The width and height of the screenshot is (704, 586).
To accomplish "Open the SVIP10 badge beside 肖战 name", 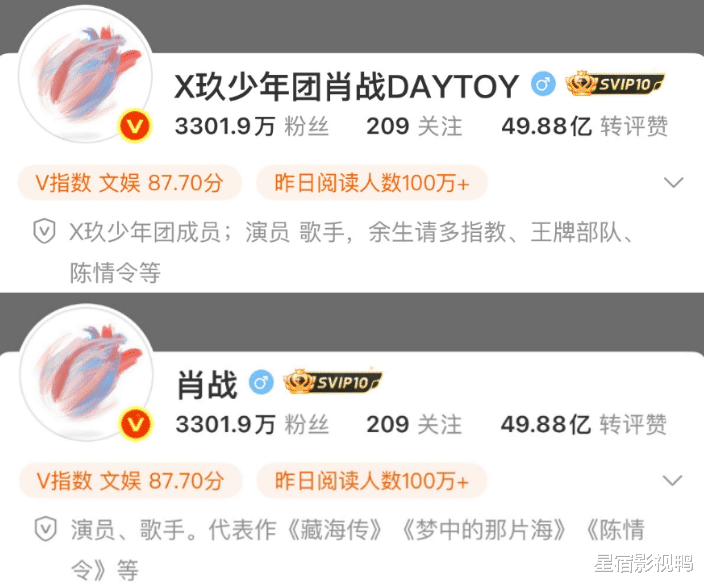I will click(x=333, y=383).
